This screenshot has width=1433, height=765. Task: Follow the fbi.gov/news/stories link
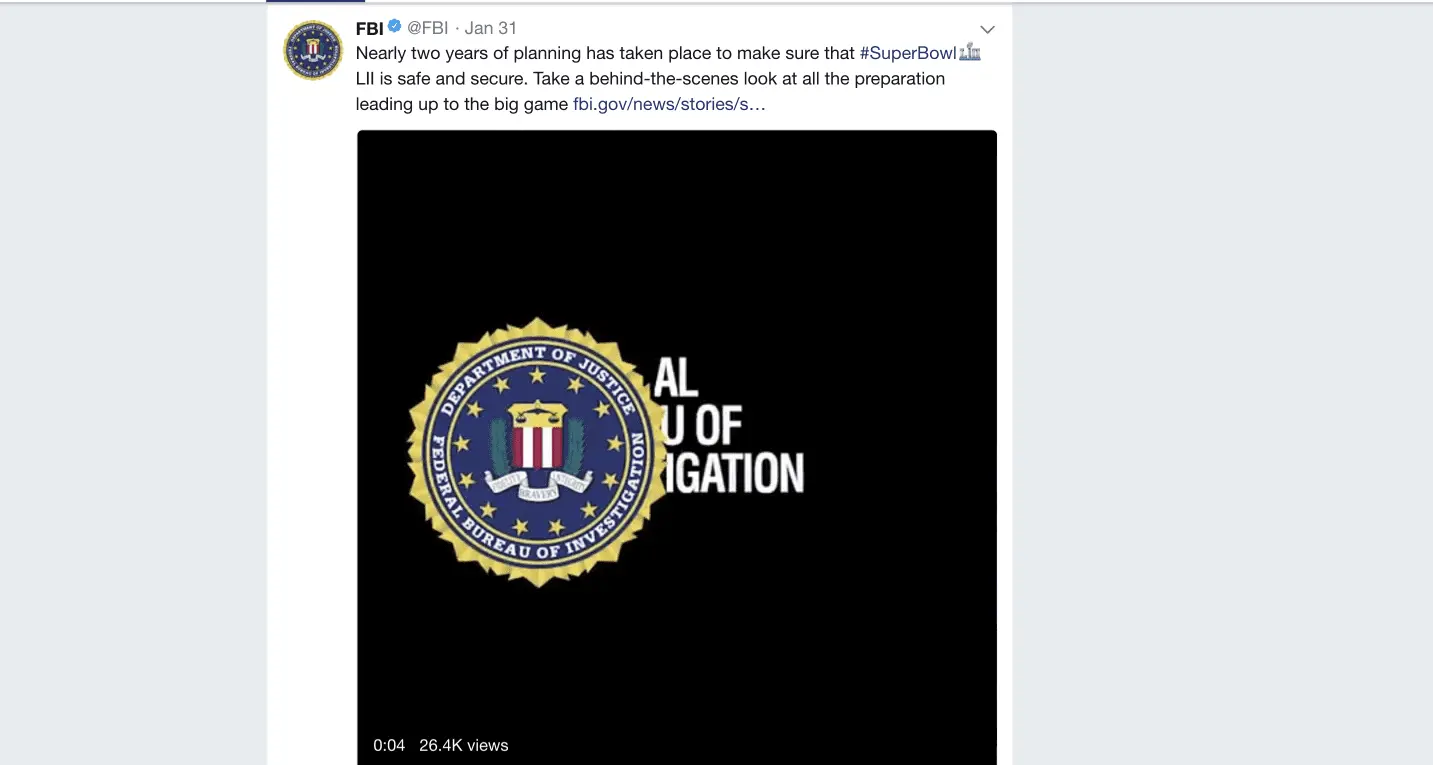coord(669,104)
